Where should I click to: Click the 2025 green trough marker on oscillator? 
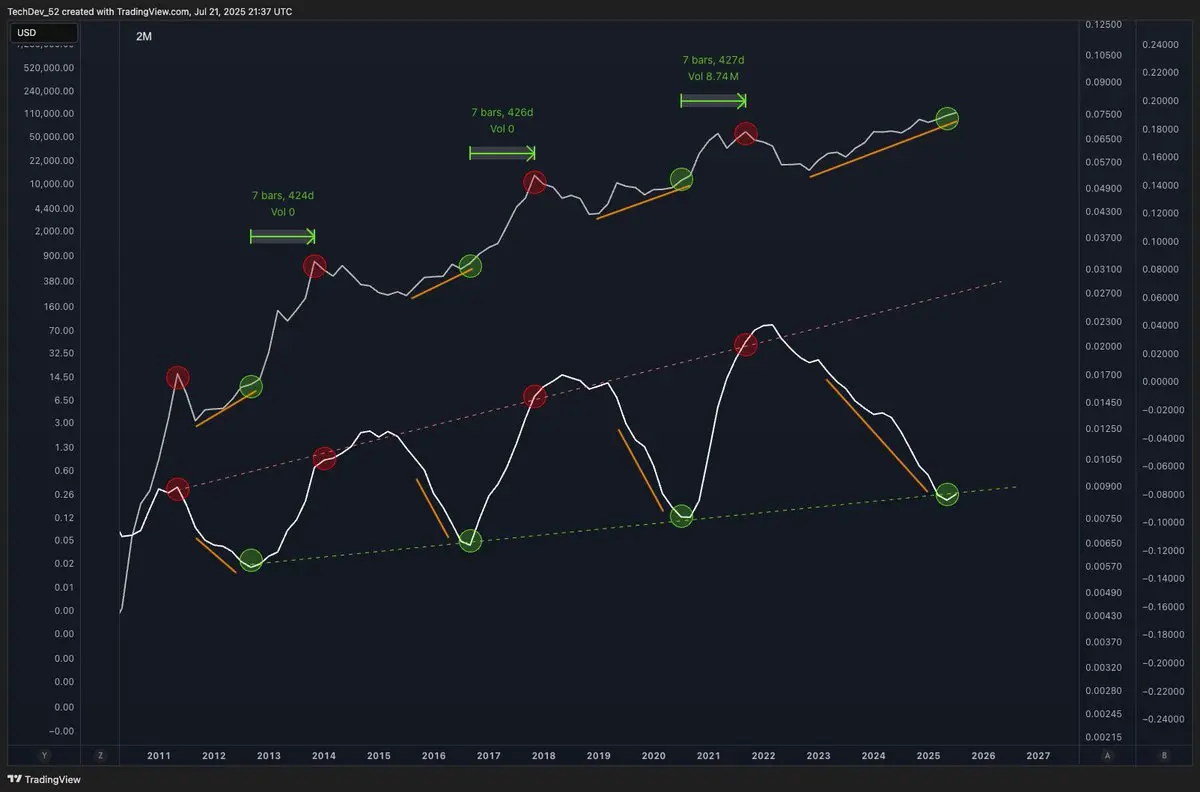click(x=947, y=494)
